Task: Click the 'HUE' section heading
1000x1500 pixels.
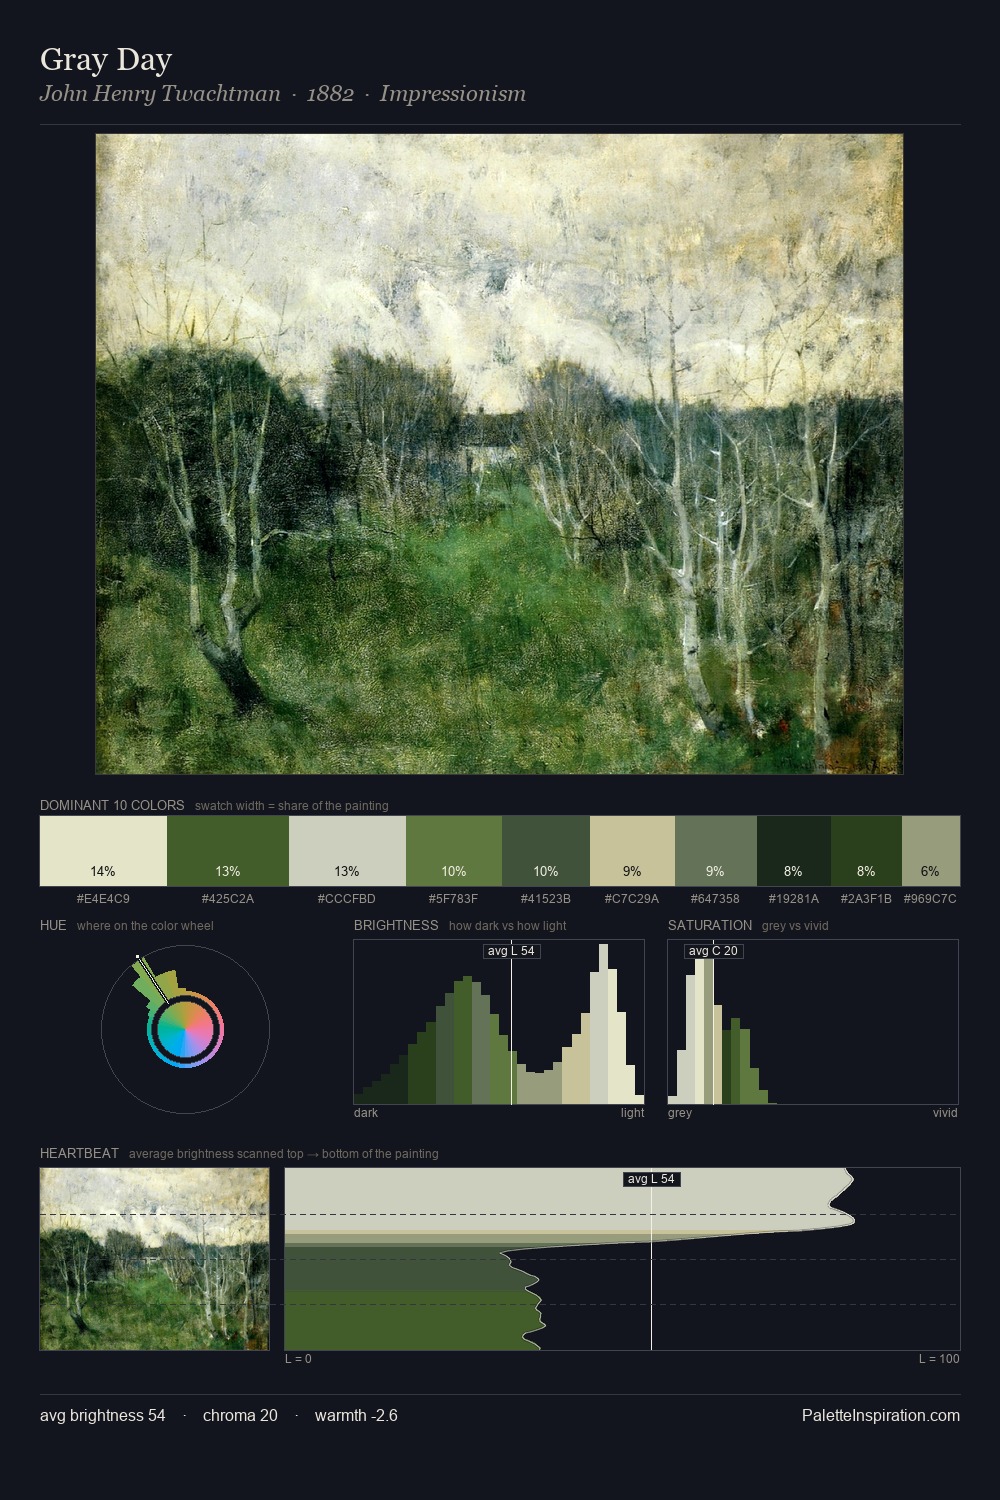Action: [x=53, y=925]
